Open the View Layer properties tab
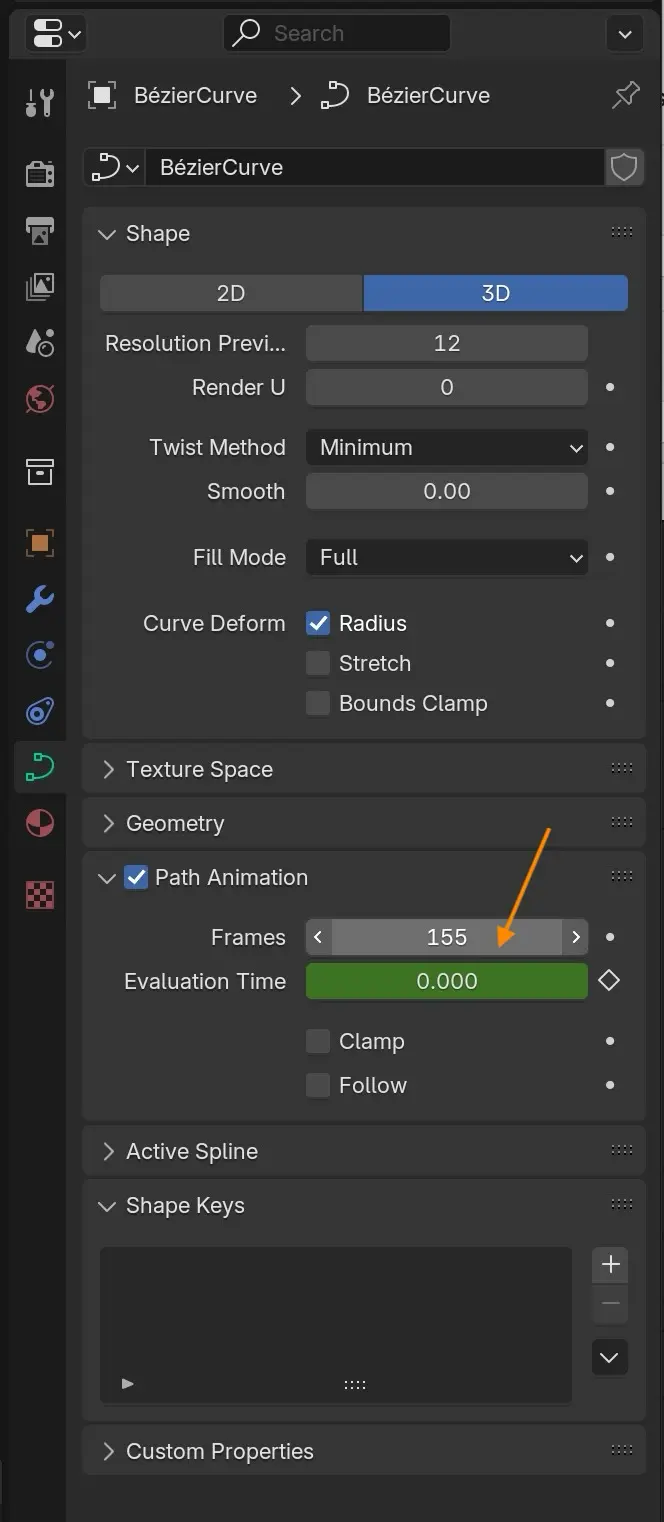 (39, 286)
